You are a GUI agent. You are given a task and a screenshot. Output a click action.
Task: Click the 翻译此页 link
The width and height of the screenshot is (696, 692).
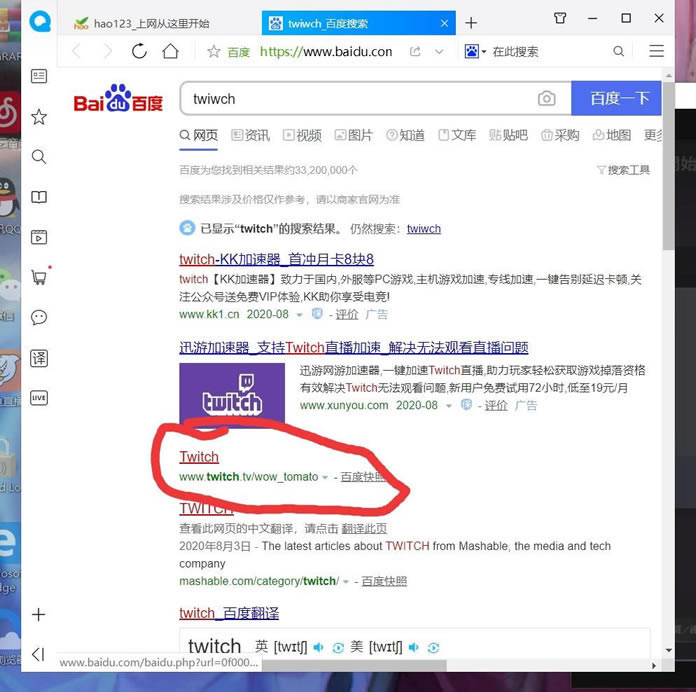click(x=364, y=528)
